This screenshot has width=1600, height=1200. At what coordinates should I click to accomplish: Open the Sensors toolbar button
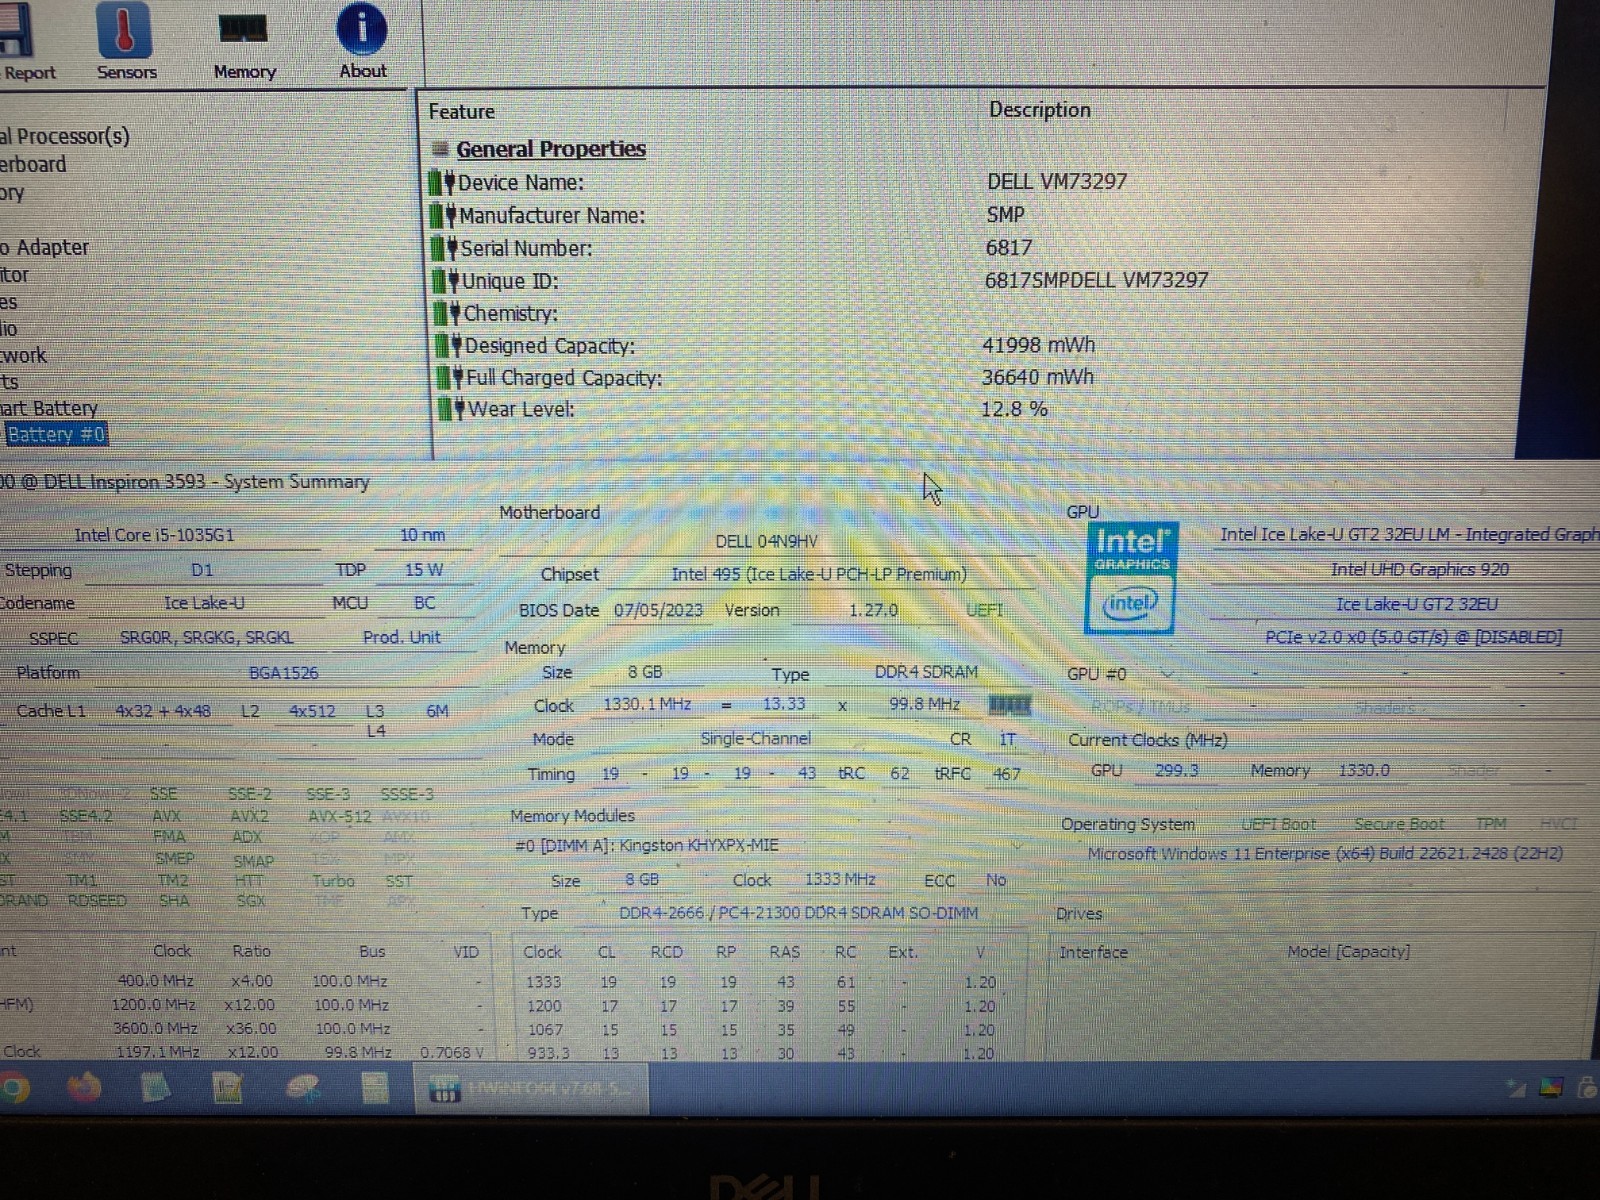[125, 42]
